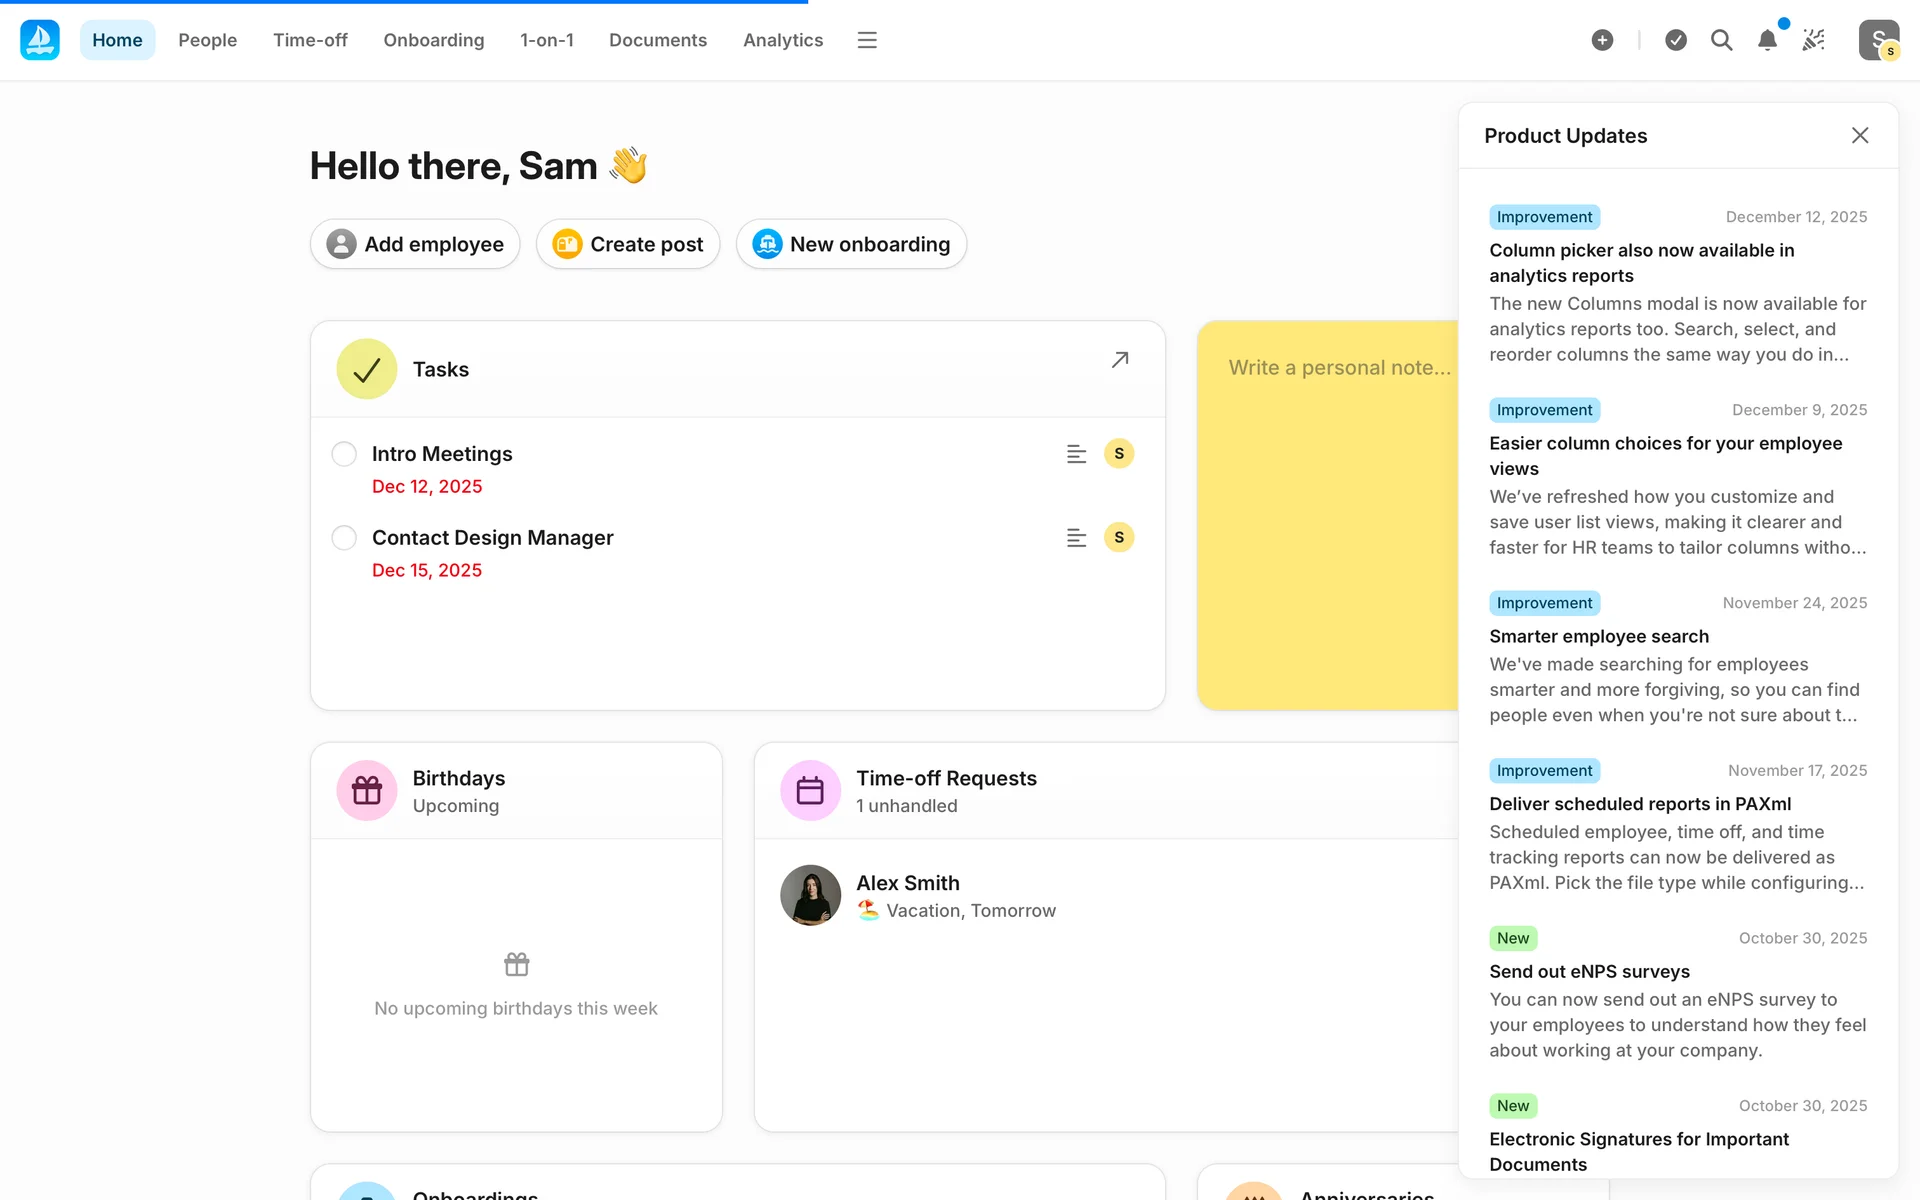The width and height of the screenshot is (1920, 1200).
Task: Close the Product Updates panel
Action: click(1859, 135)
